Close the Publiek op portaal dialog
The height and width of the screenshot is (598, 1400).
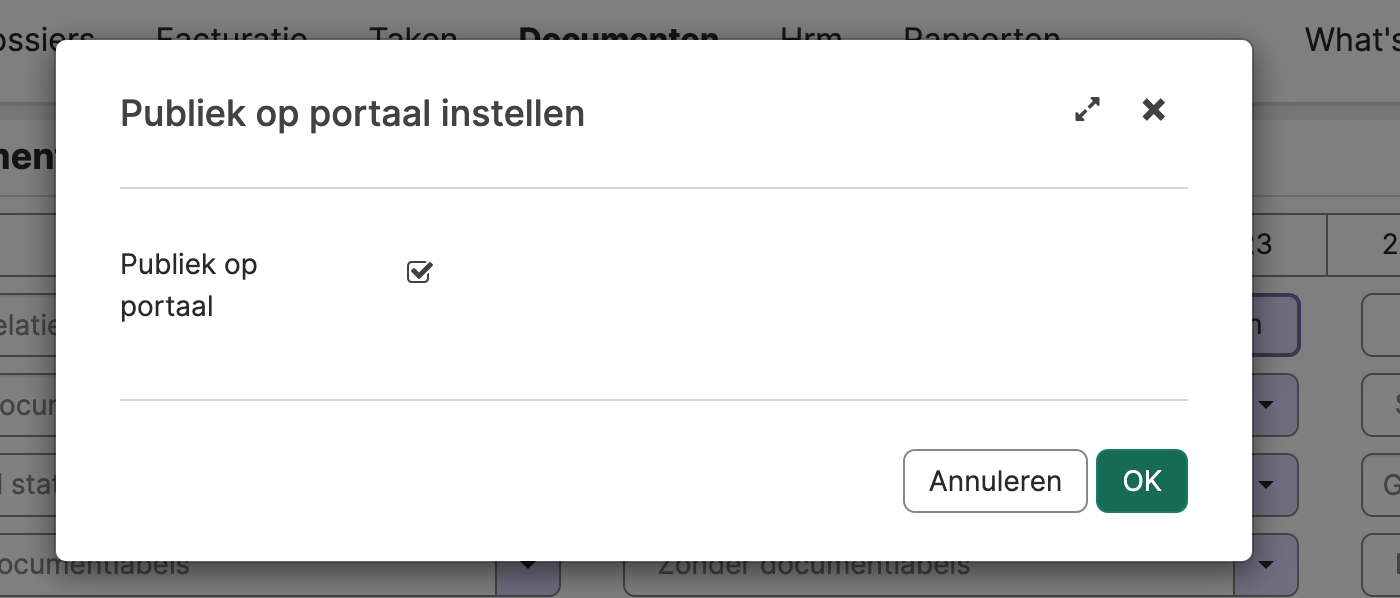tap(1154, 110)
